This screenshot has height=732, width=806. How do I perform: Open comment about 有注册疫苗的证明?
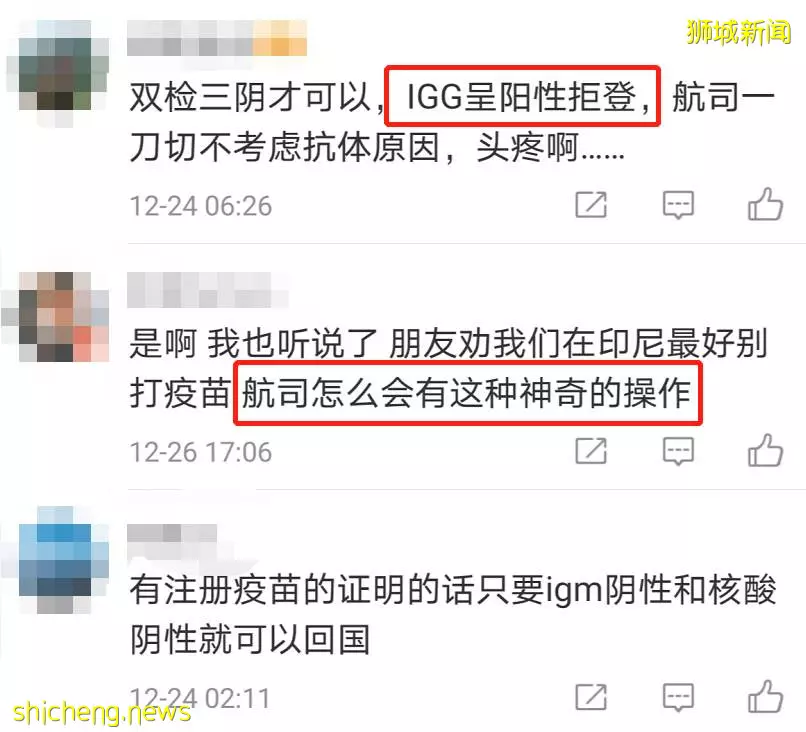pyautogui.click(x=452, y=614)
